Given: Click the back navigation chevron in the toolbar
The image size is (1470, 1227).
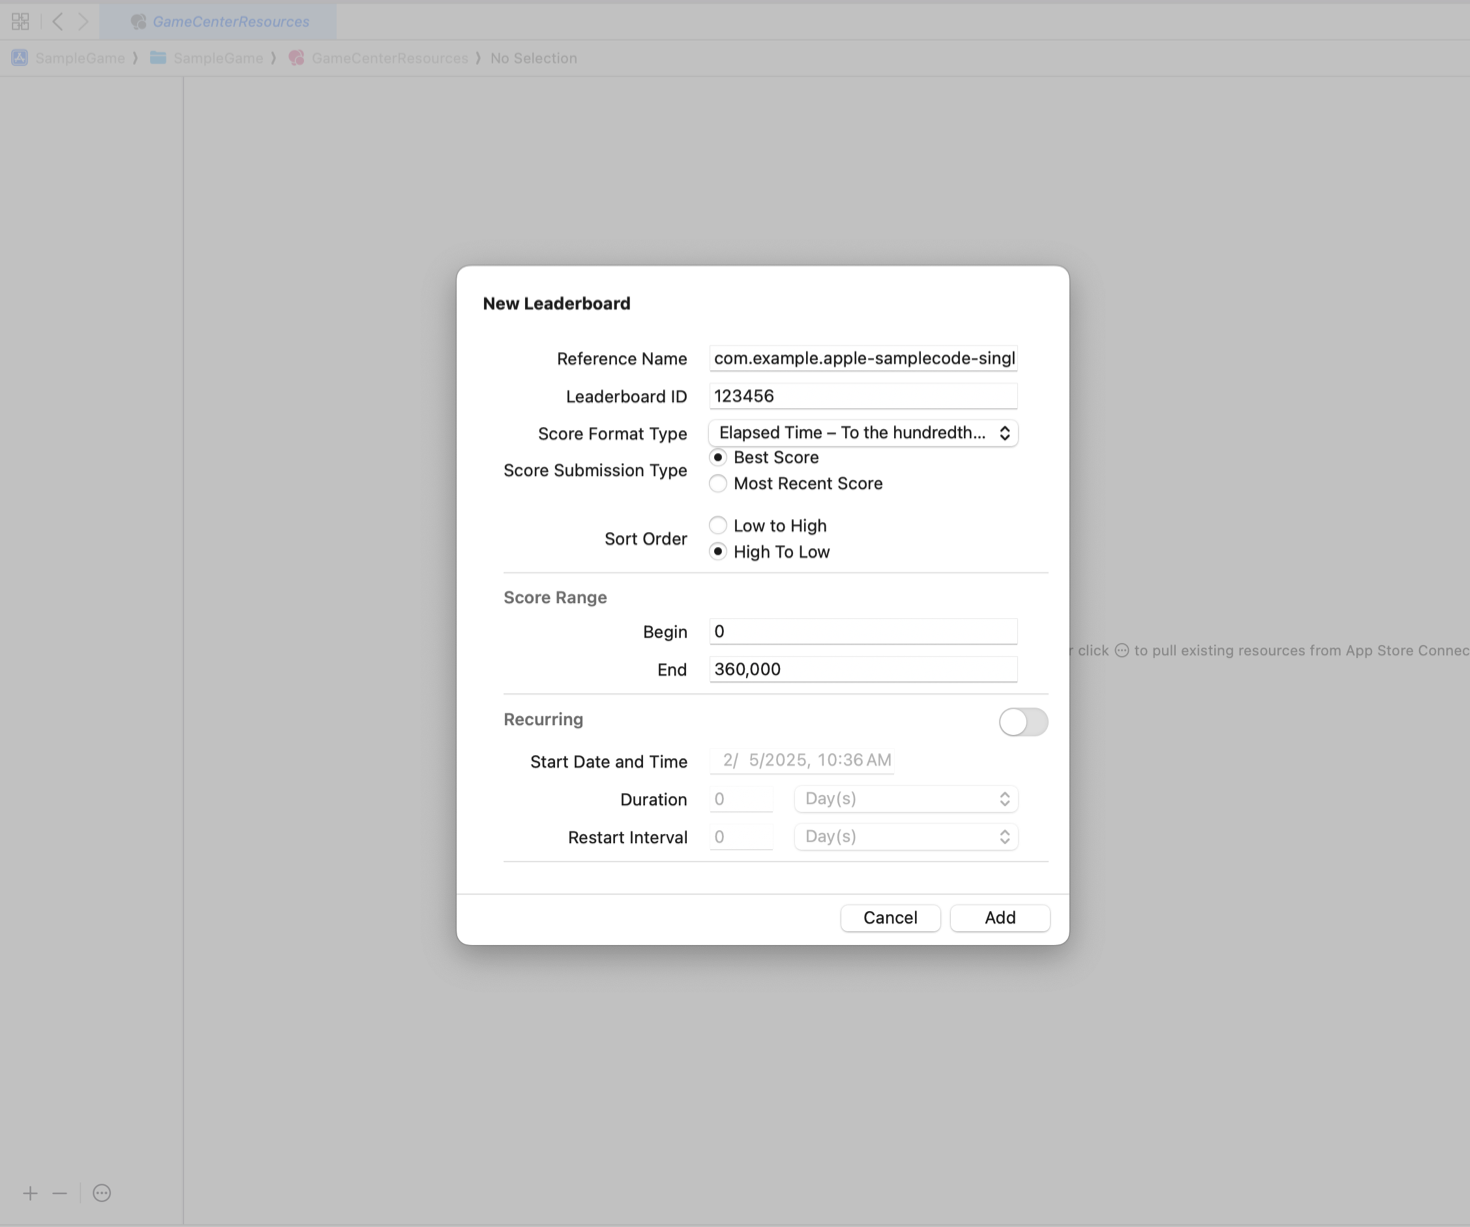Looking at the screenshot, I should [x=57, y=20].
